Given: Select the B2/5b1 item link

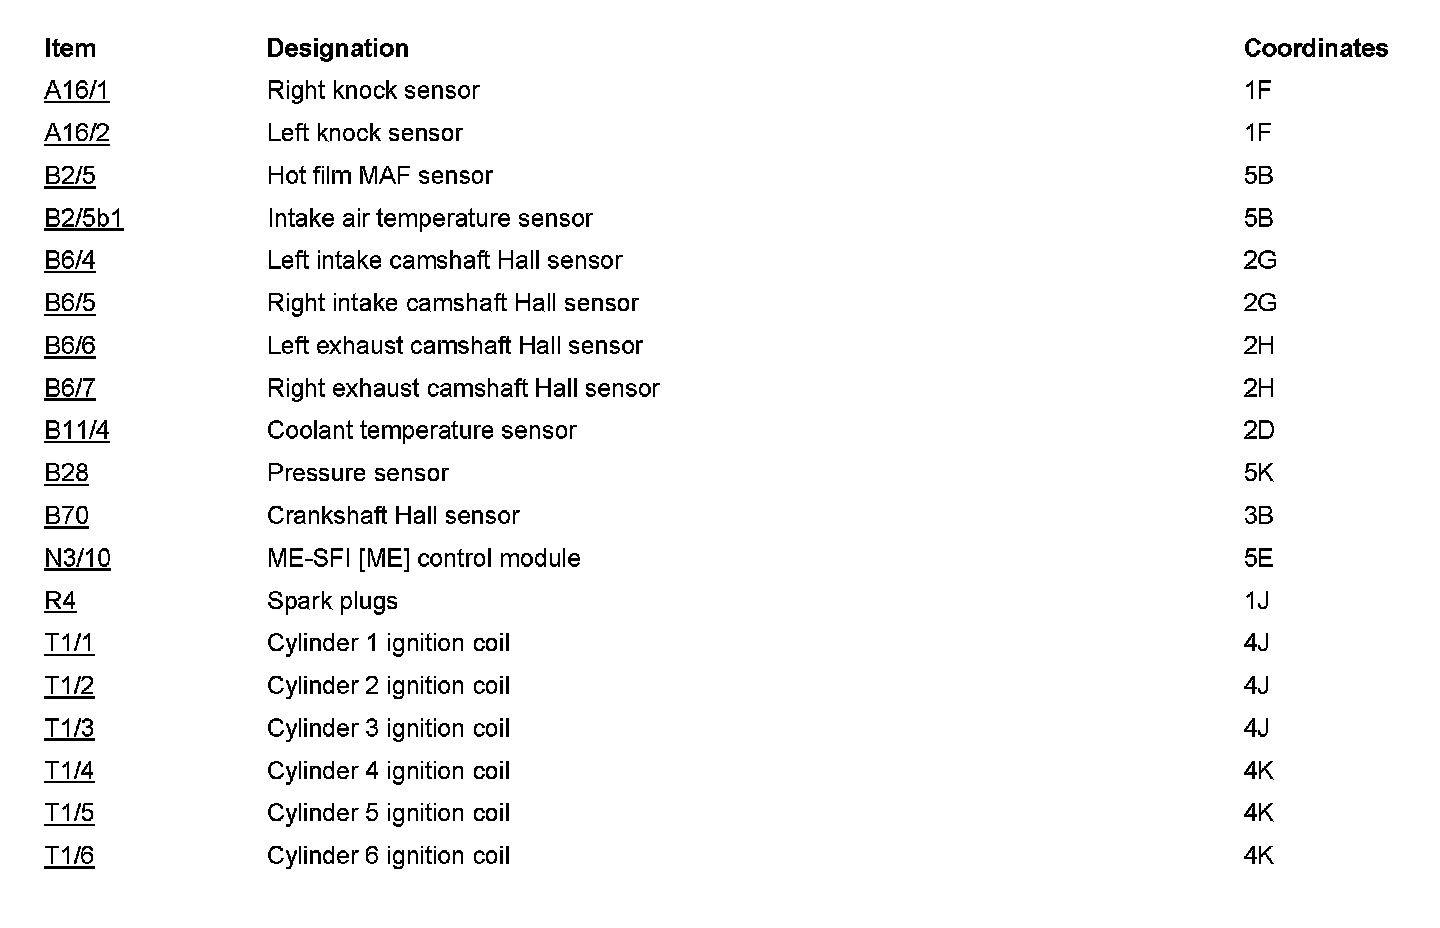Looking at the screenshot, I should 83,218.
